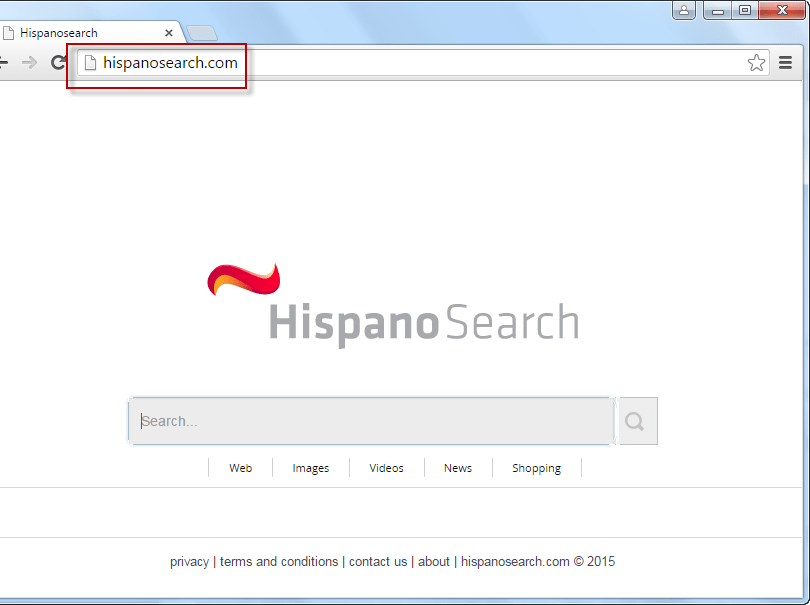Choose the Videos search category
810x605 pixels.
386,468
